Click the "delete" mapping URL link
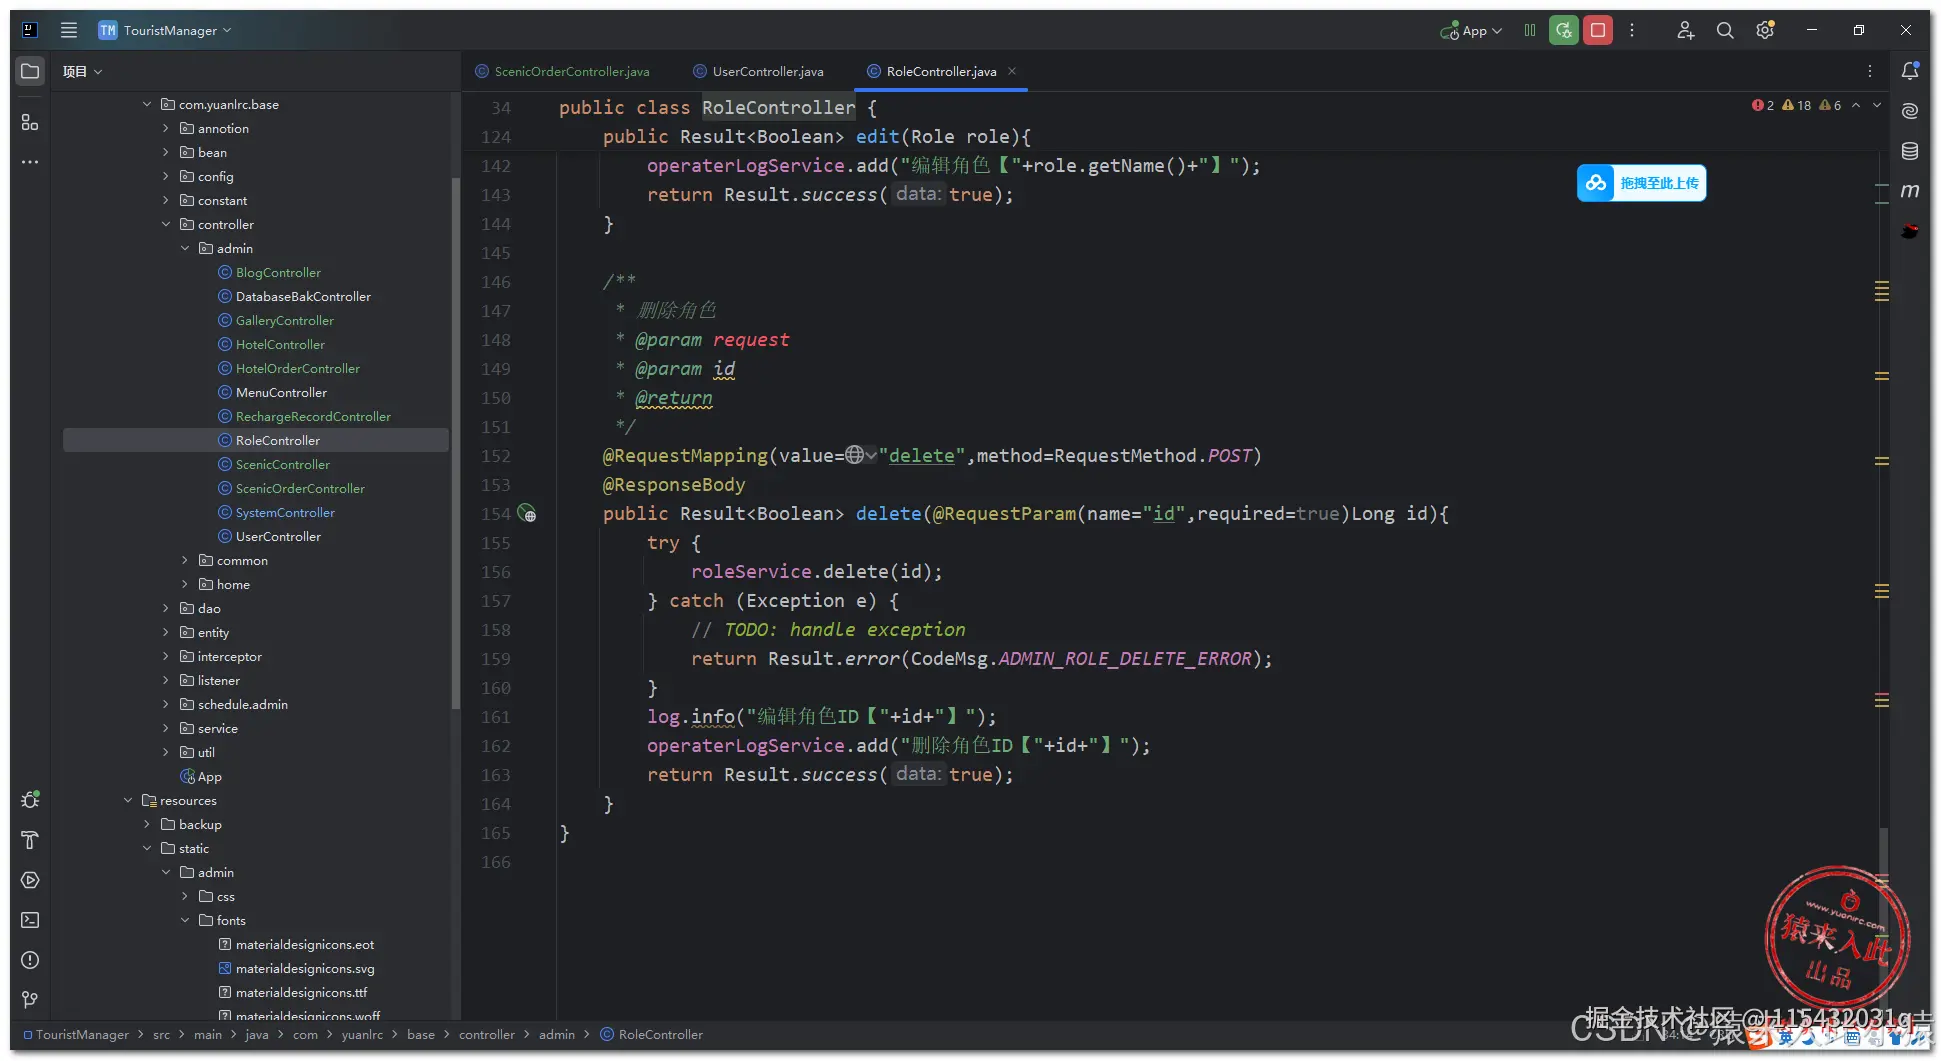Viewport: 1941px width, 1061px height. pyautogui.click(x=921, y=456)
